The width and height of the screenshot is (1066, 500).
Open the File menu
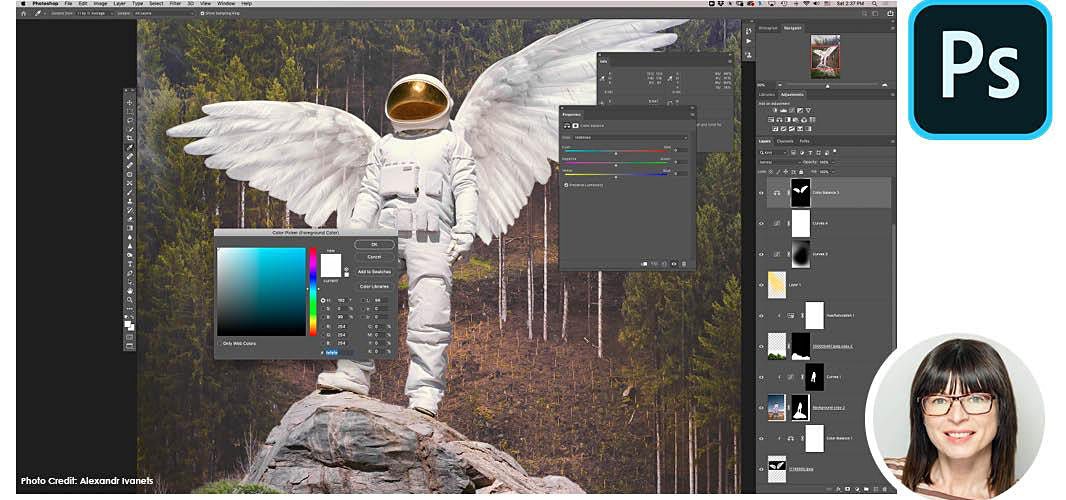[x=69, y=3]
